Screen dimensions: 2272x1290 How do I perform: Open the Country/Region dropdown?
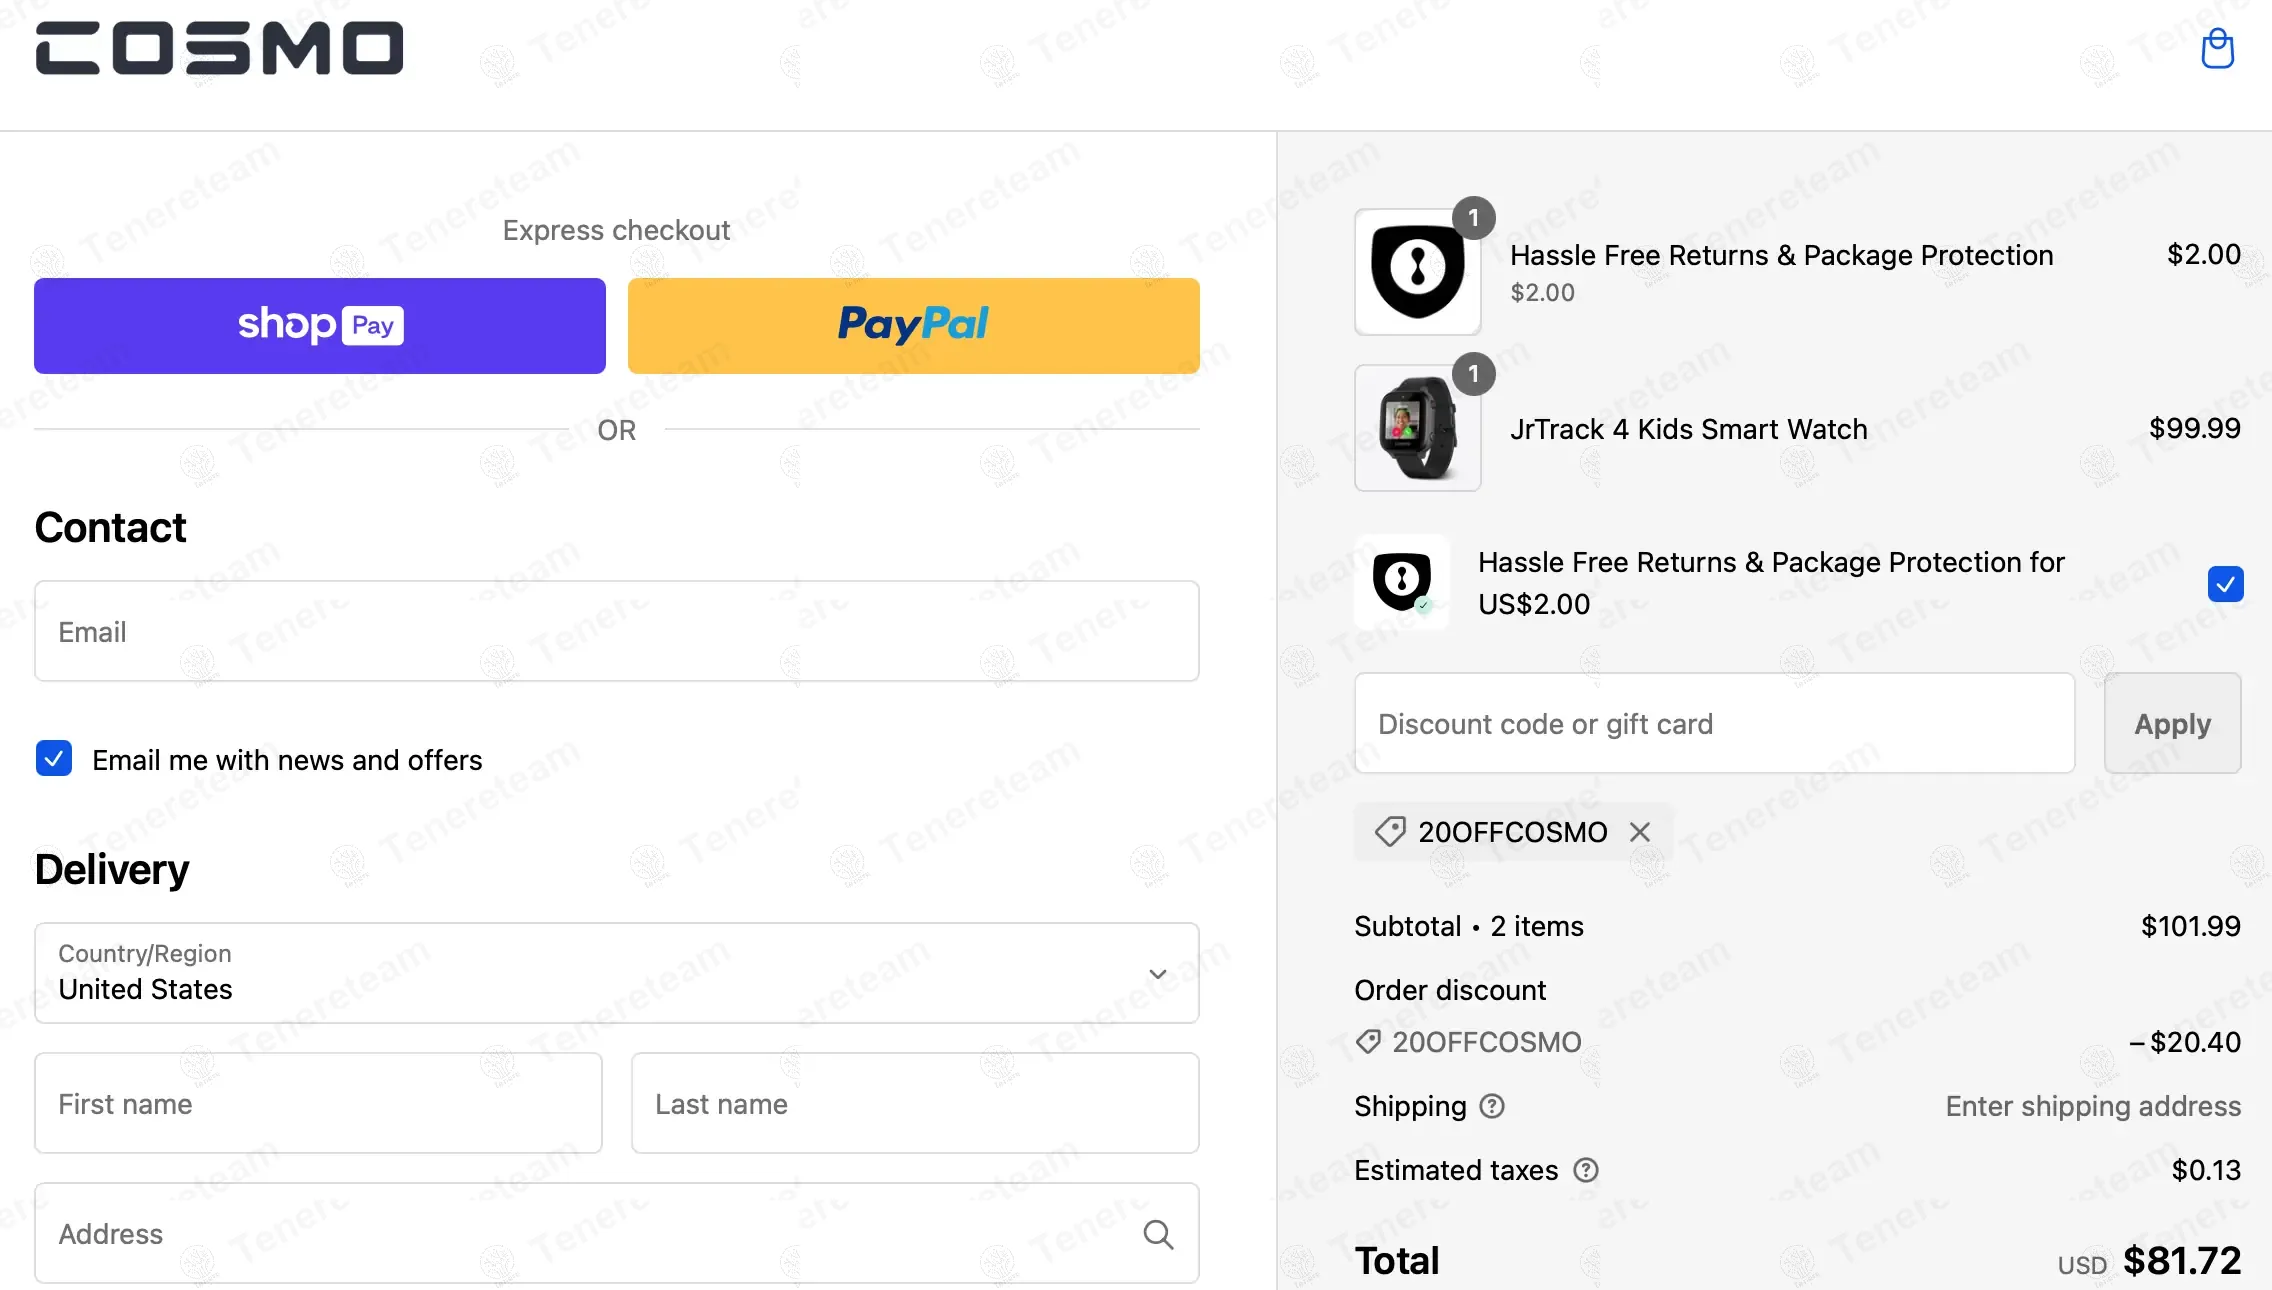point(616,973)
